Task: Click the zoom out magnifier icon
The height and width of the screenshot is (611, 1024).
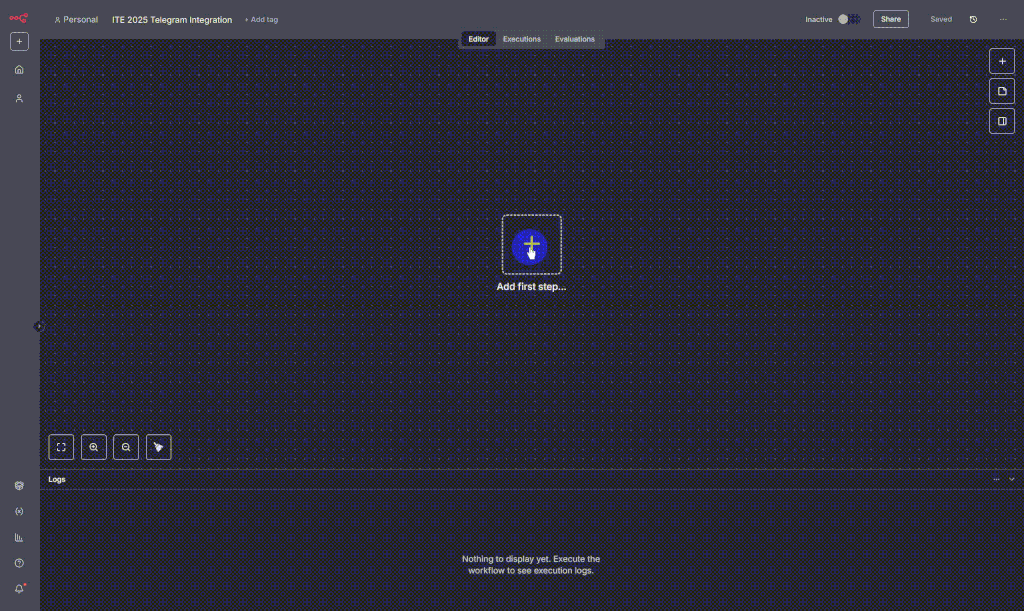Action: tap(126, 447)
